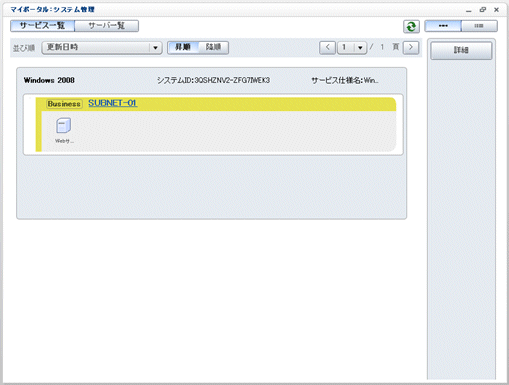Click the システムID text
This screenshot has height=385, width=509.
(x=213, y=80)
